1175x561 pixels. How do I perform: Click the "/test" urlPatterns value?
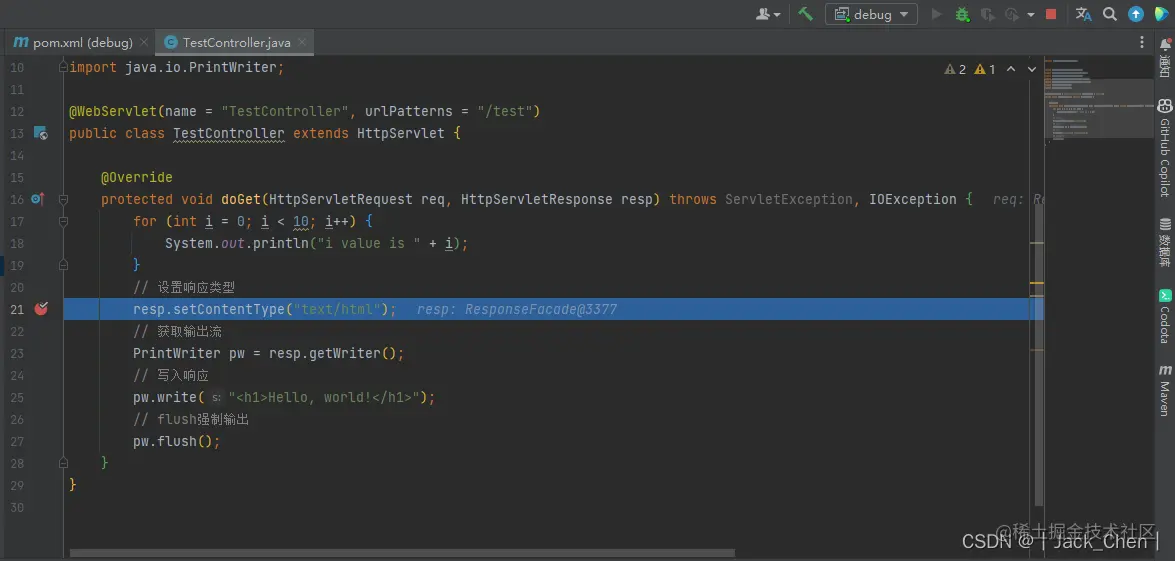[x=504, y=112]
